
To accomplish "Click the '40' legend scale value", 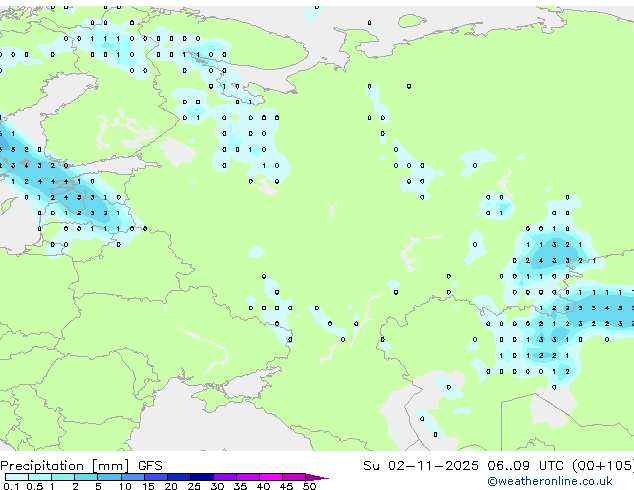I will pyautogui.click(x=263, y=486).
